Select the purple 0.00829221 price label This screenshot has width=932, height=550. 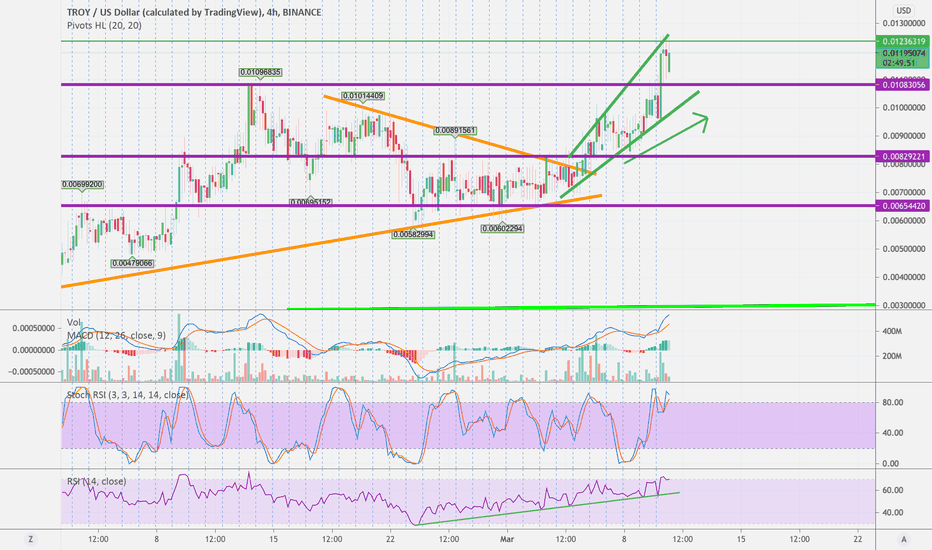pos(903,157)
